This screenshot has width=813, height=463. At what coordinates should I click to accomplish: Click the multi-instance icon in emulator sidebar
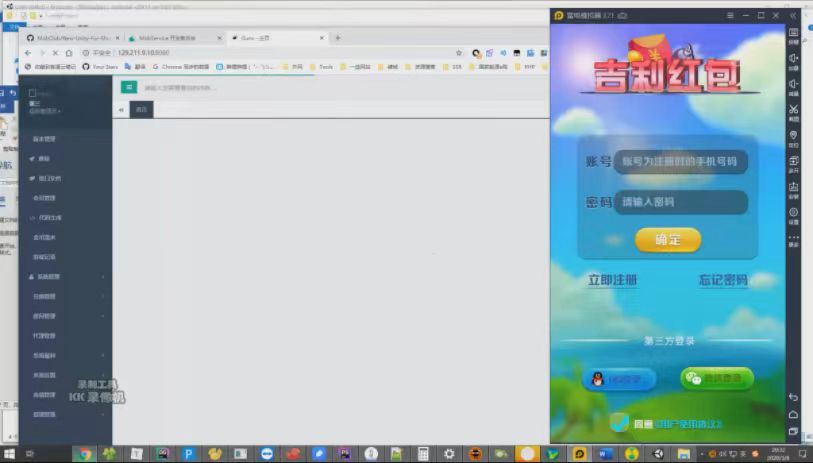point(793,161)
